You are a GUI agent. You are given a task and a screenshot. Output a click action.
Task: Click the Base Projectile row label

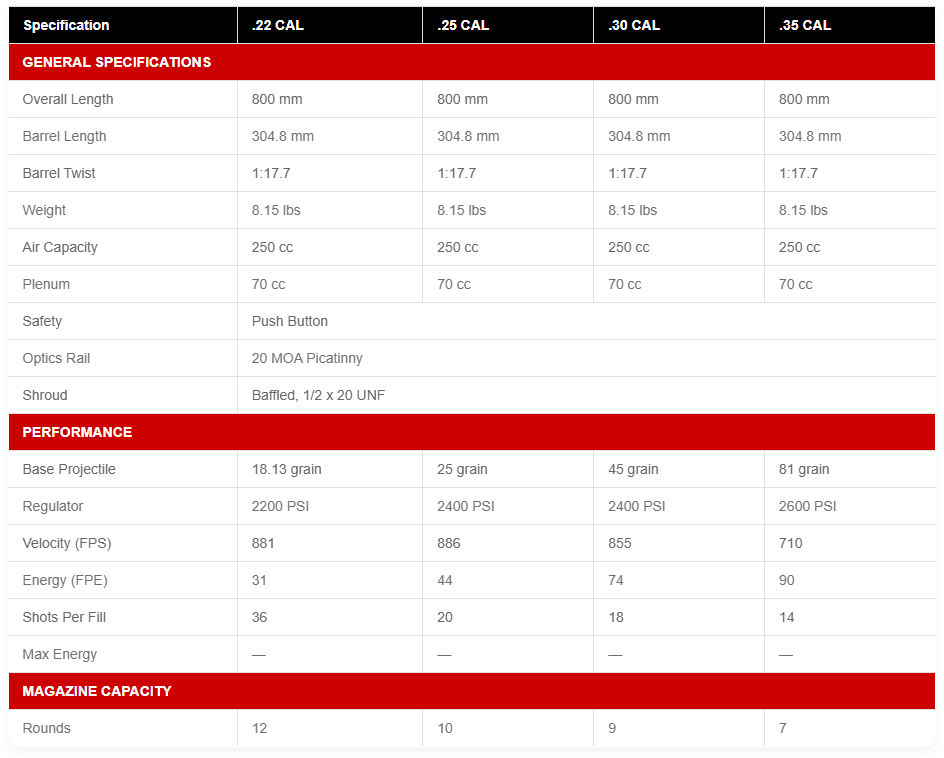pos(69,470)
